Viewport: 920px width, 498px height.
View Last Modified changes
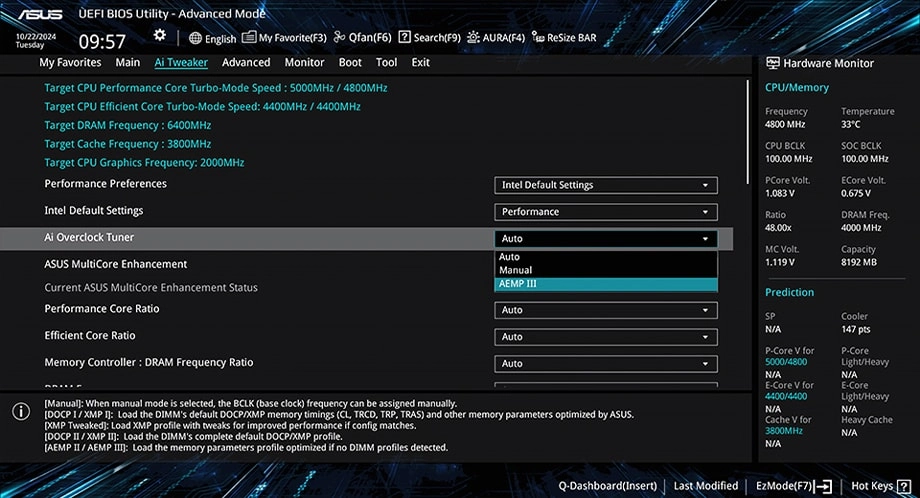click(706, 486)
